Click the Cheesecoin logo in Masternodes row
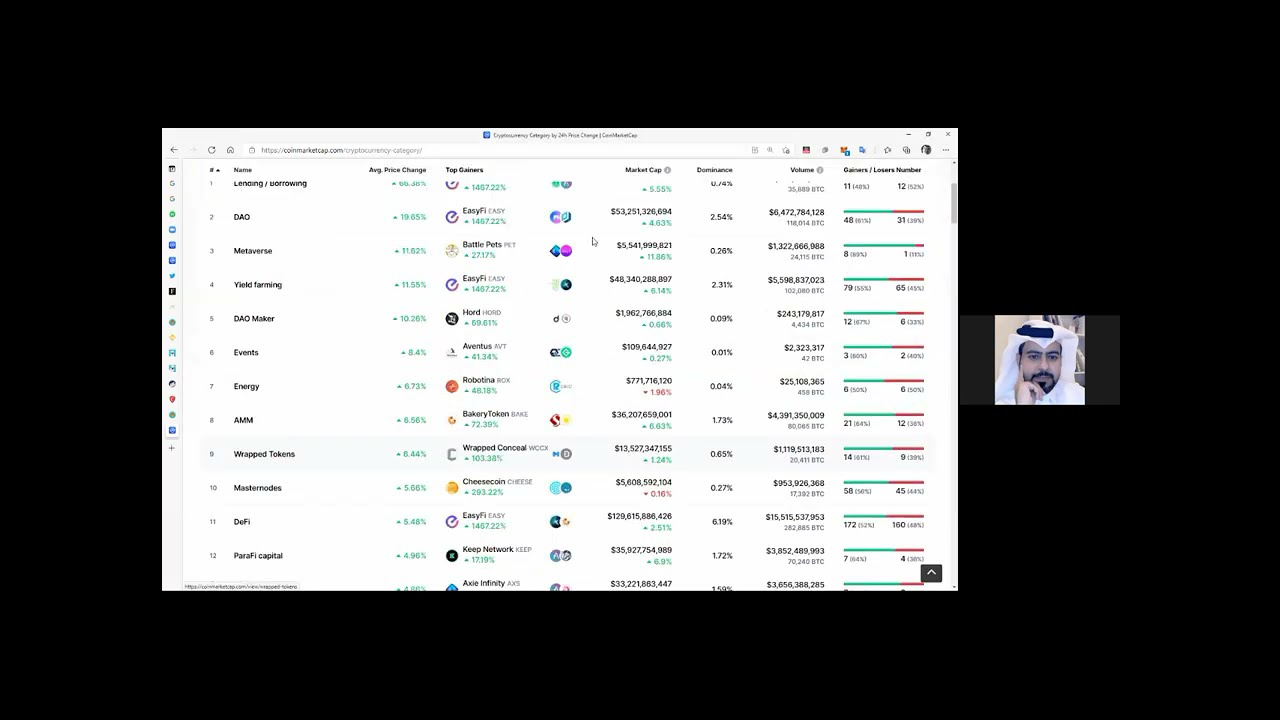Image resolution: width=1280 pixels, height=720 pixels. pos(452,488)
